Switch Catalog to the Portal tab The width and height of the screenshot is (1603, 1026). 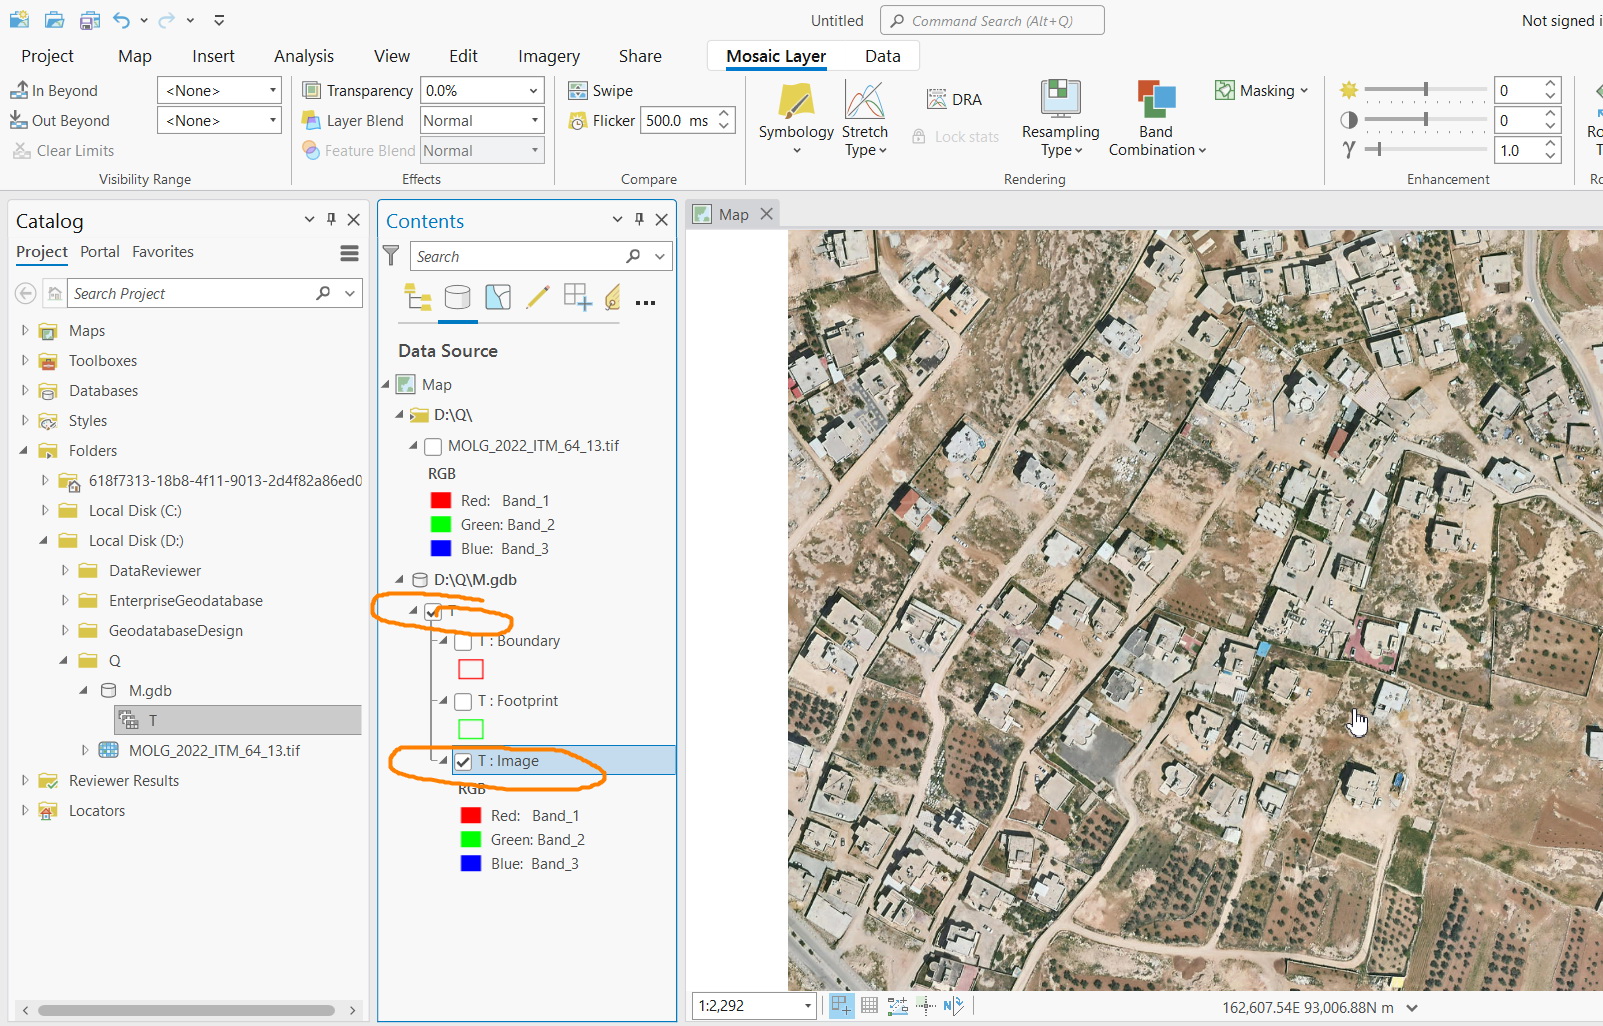coord(99,252)
